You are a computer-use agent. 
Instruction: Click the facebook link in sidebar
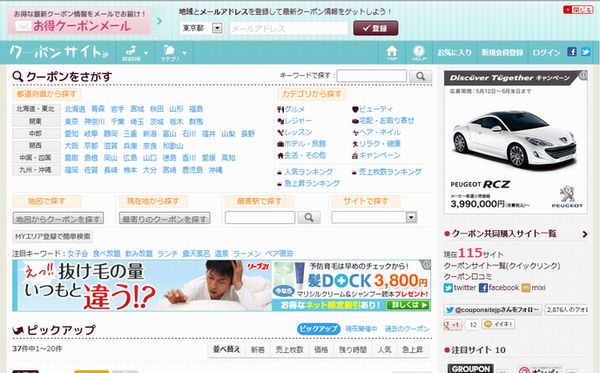pos(499,287)
